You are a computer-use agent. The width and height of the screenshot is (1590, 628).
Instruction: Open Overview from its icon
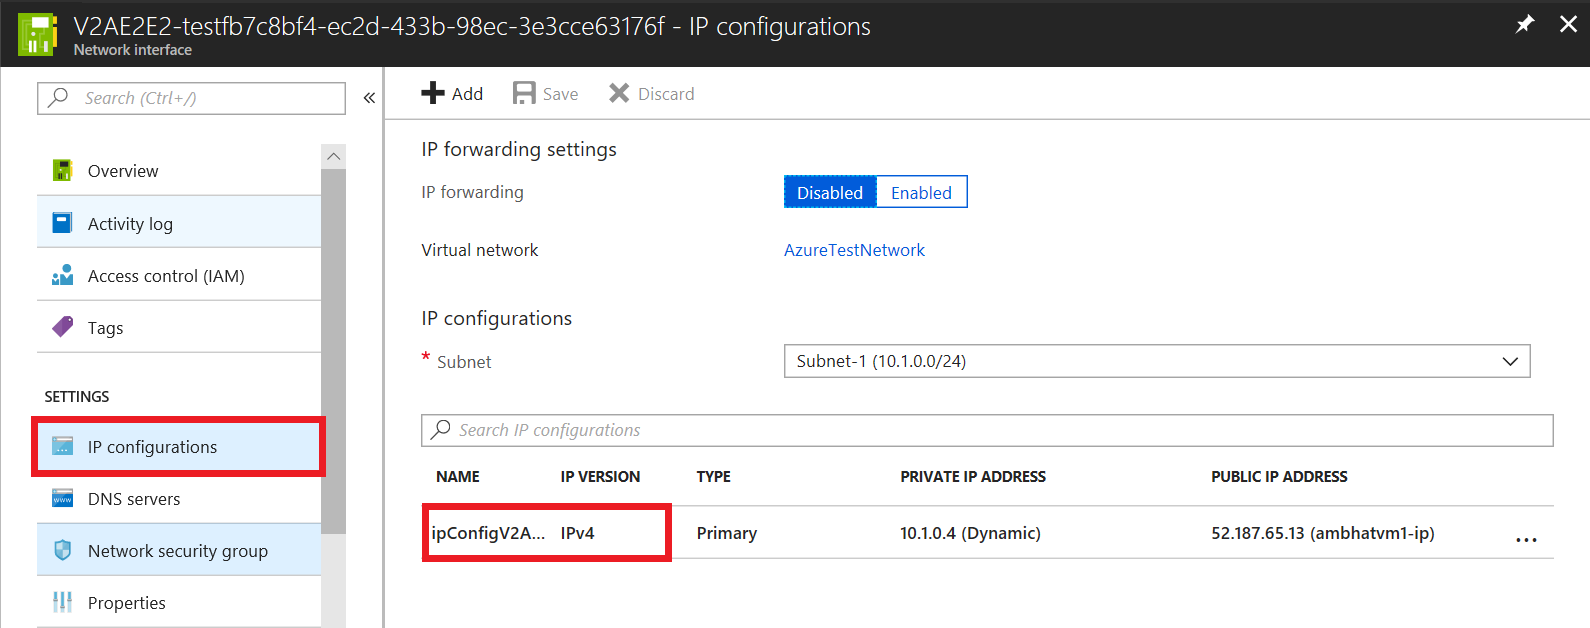[62, 170]
